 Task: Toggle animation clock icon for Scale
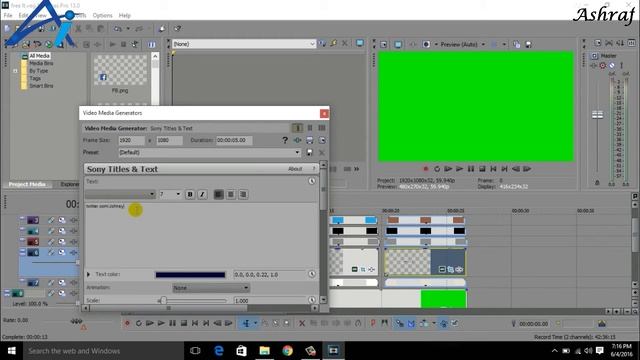[311, 300]
